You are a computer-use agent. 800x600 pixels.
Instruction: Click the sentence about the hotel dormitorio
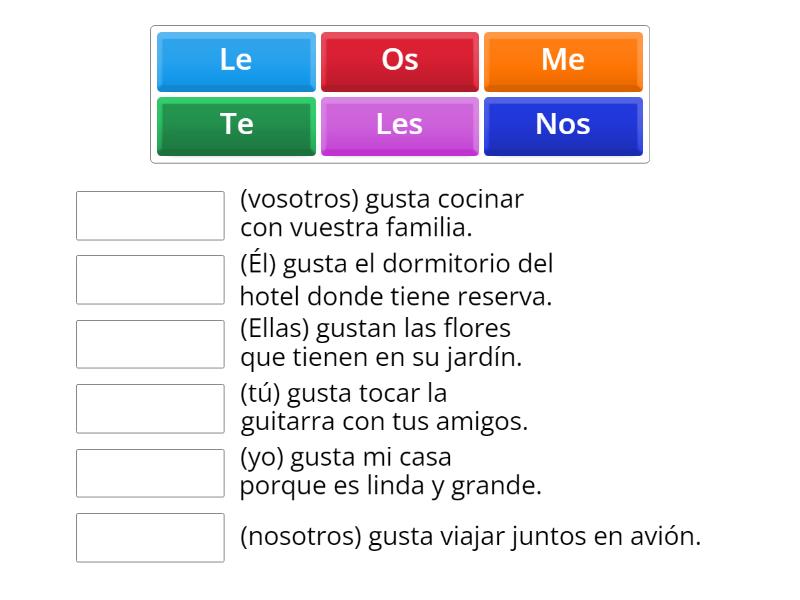pyautogui.click(x=395, y=280)
